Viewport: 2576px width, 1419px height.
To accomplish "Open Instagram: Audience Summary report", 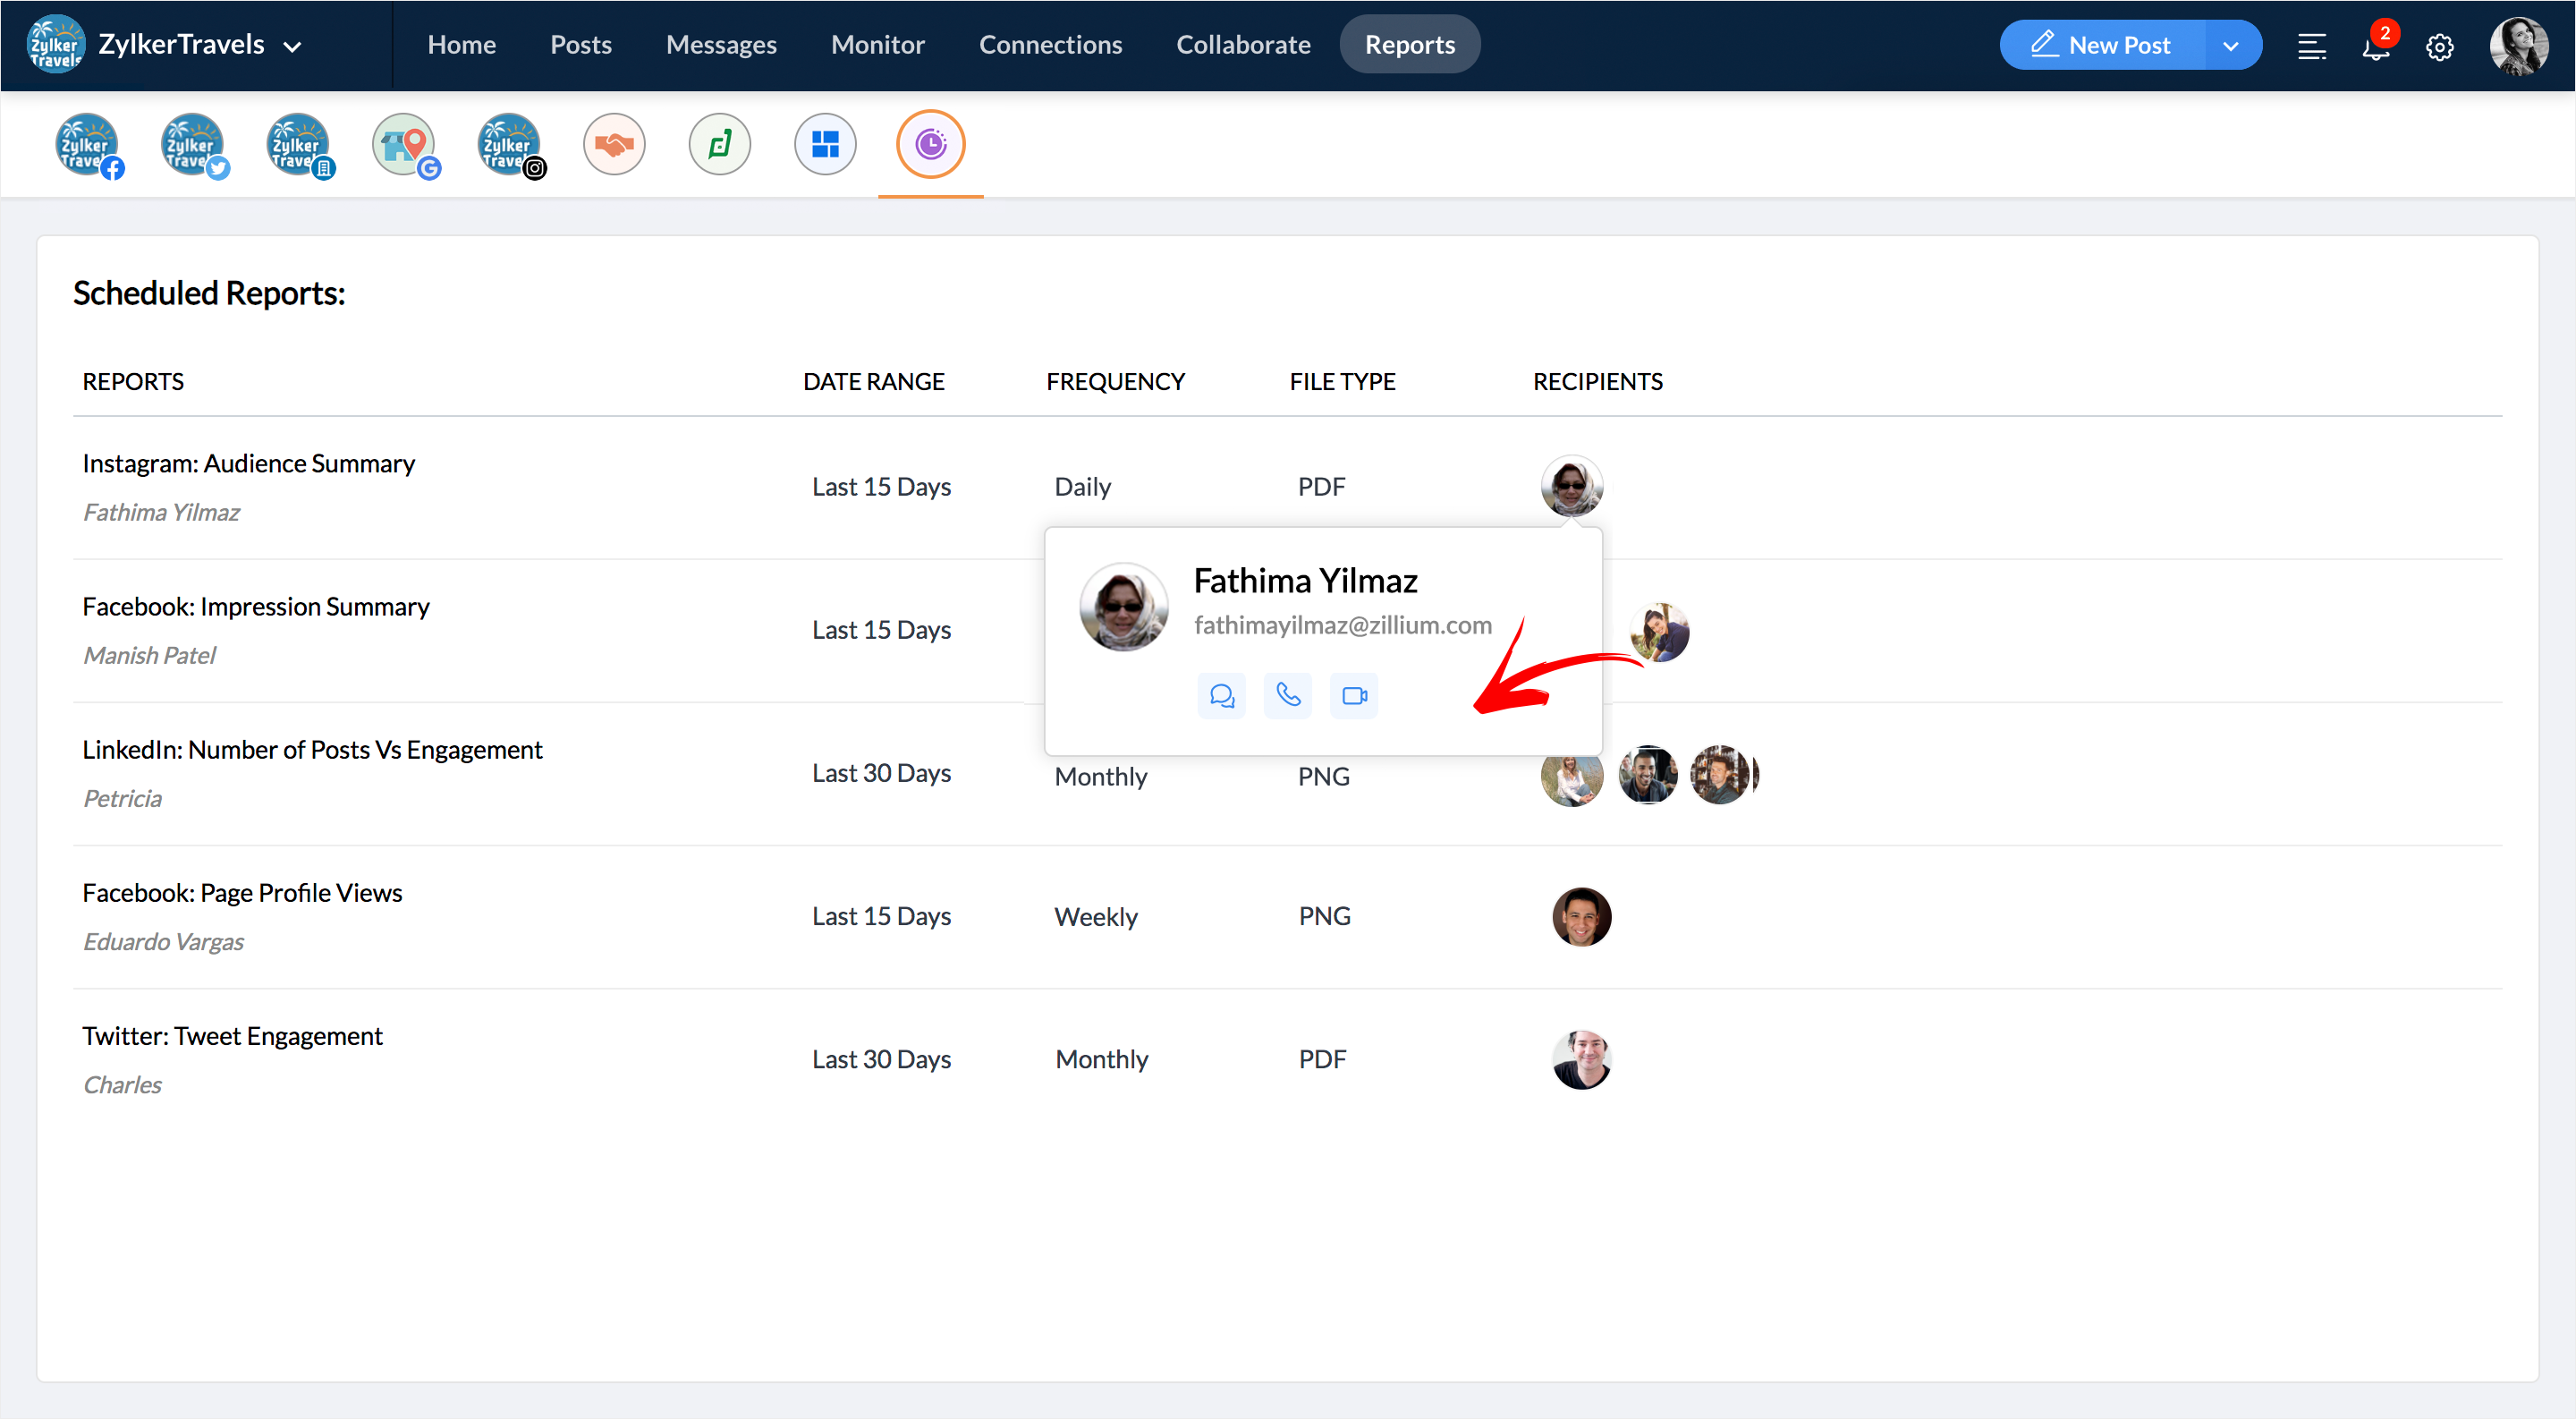I will click(248, 463).
